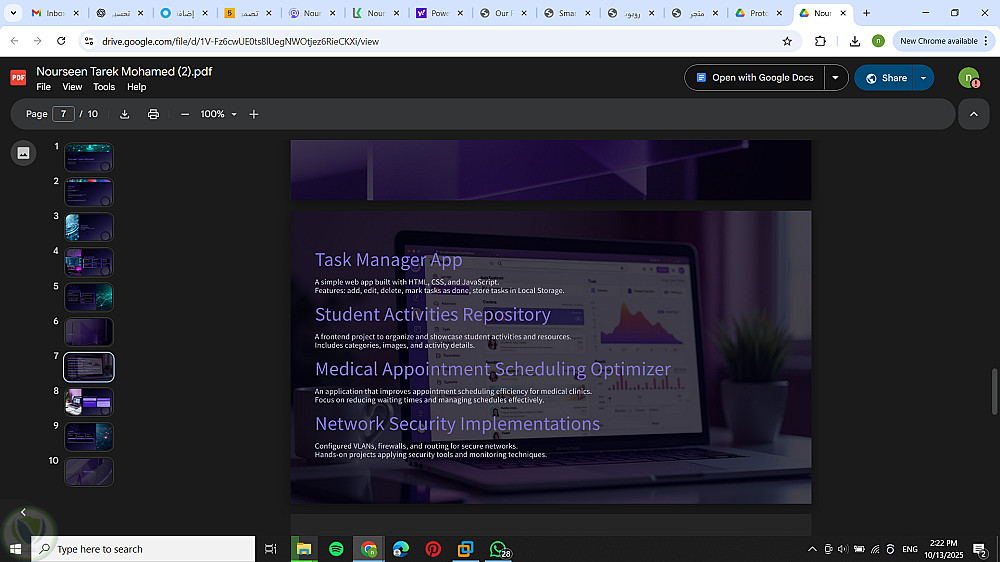Screen dimensions: 1000x562
Task: Toggle the thumbnail sidebar icon
Action: point(24,153)
